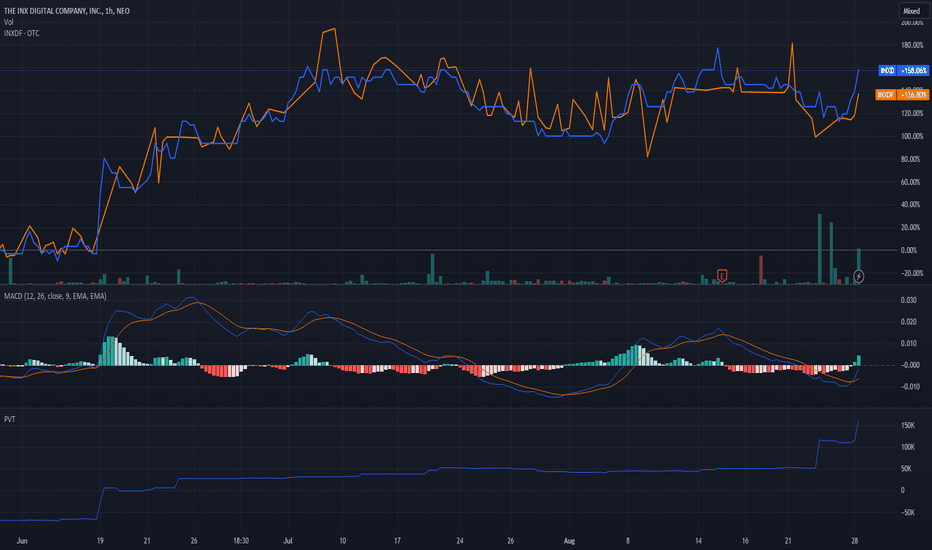932x550 pixels.
Task: Click the 18:30 label on time axis
Action: tap(241, 541)
